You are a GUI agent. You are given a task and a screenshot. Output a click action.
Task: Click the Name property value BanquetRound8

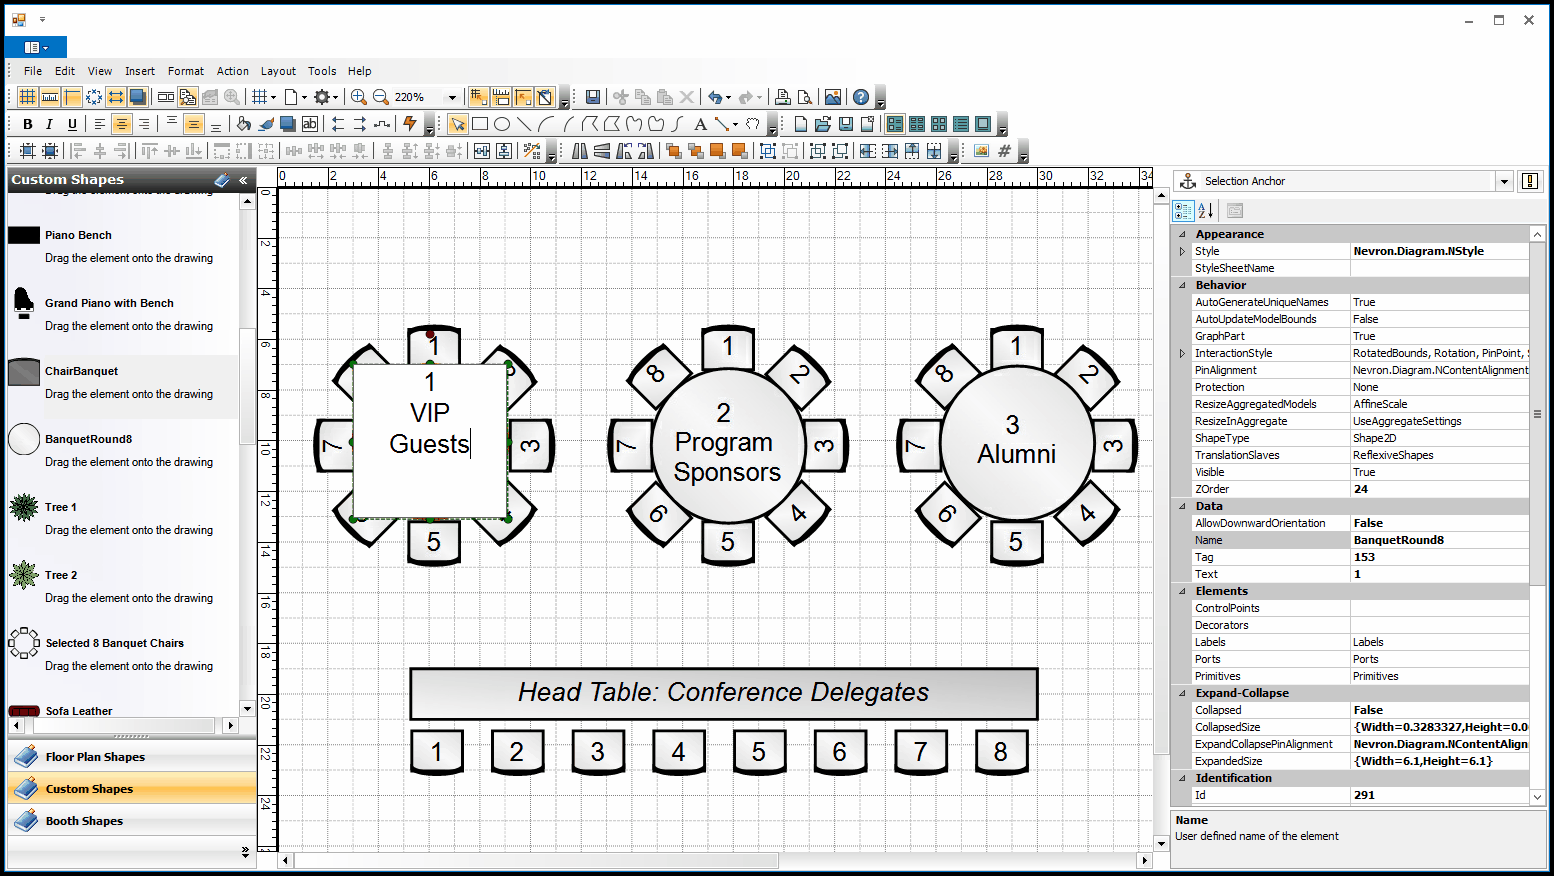click(x=1439, y=540)
